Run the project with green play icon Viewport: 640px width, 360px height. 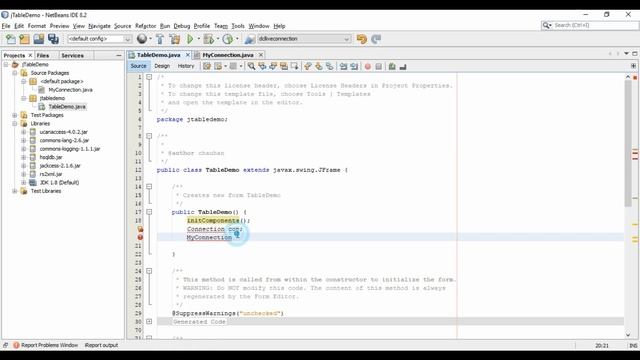click(x=190, y=39)
